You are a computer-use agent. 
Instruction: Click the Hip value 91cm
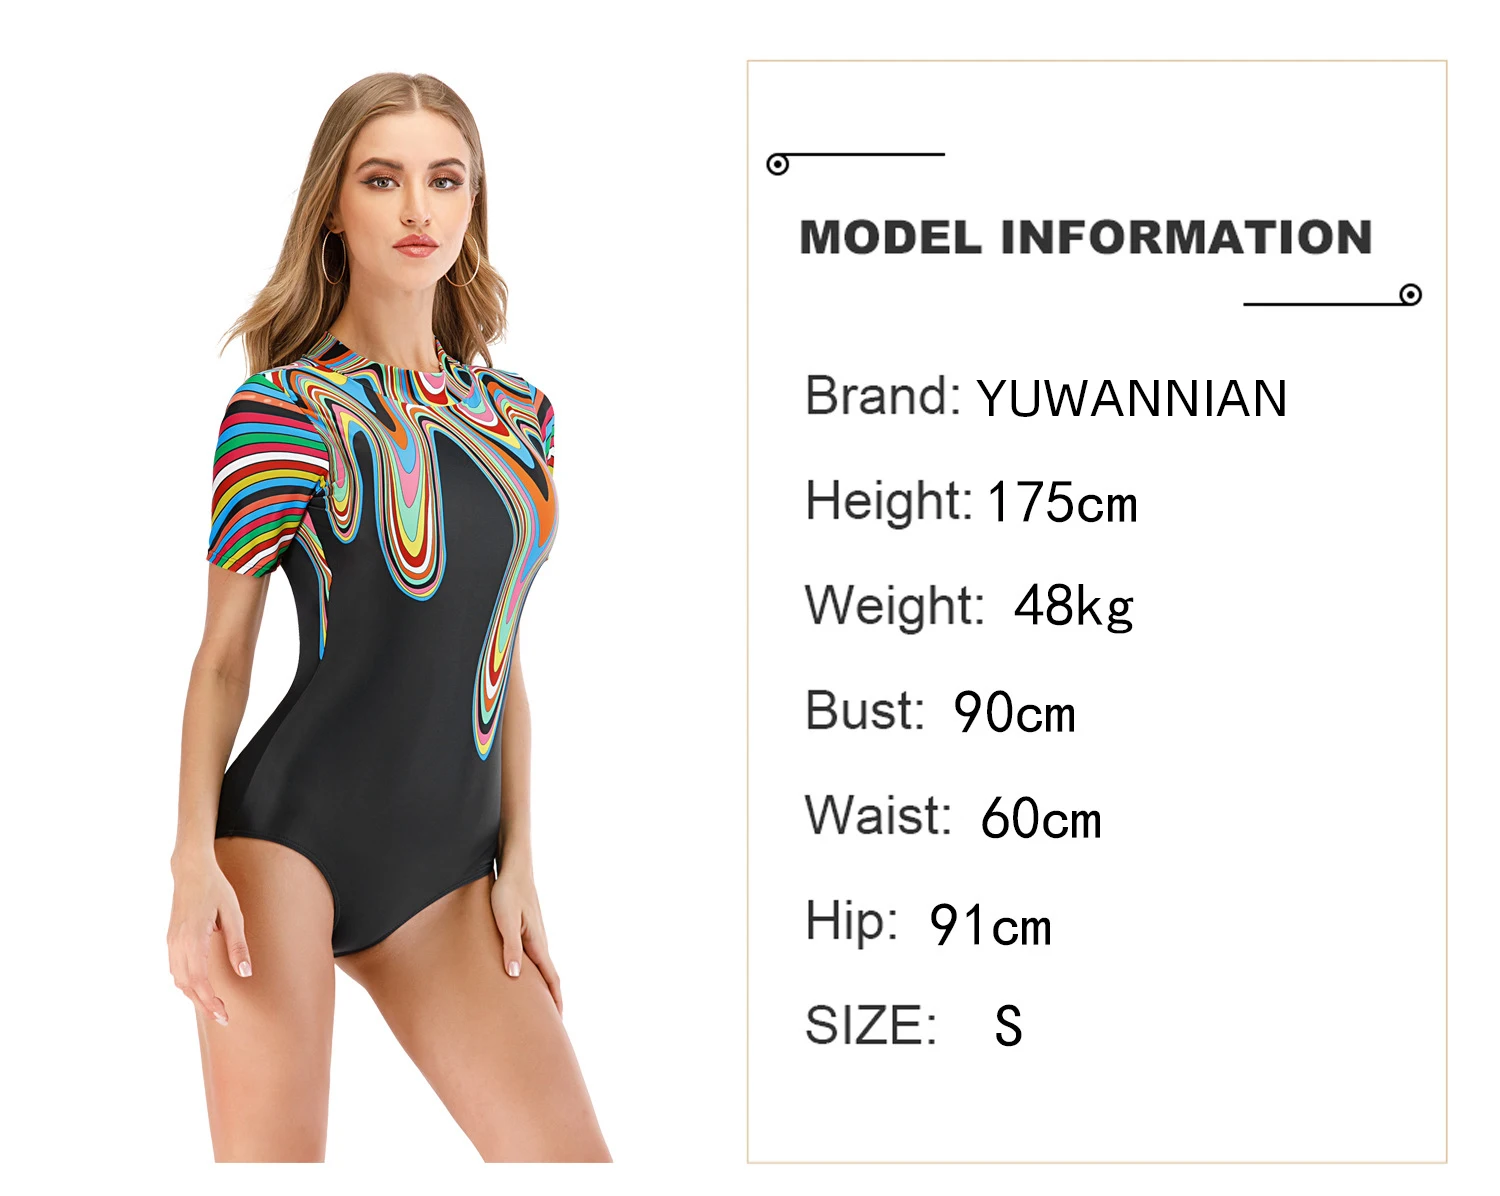pos(990,925)
